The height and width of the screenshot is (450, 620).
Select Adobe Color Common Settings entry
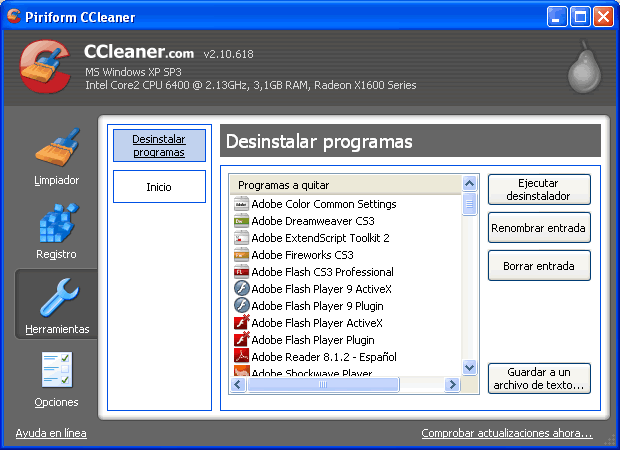tap(324, 204)
